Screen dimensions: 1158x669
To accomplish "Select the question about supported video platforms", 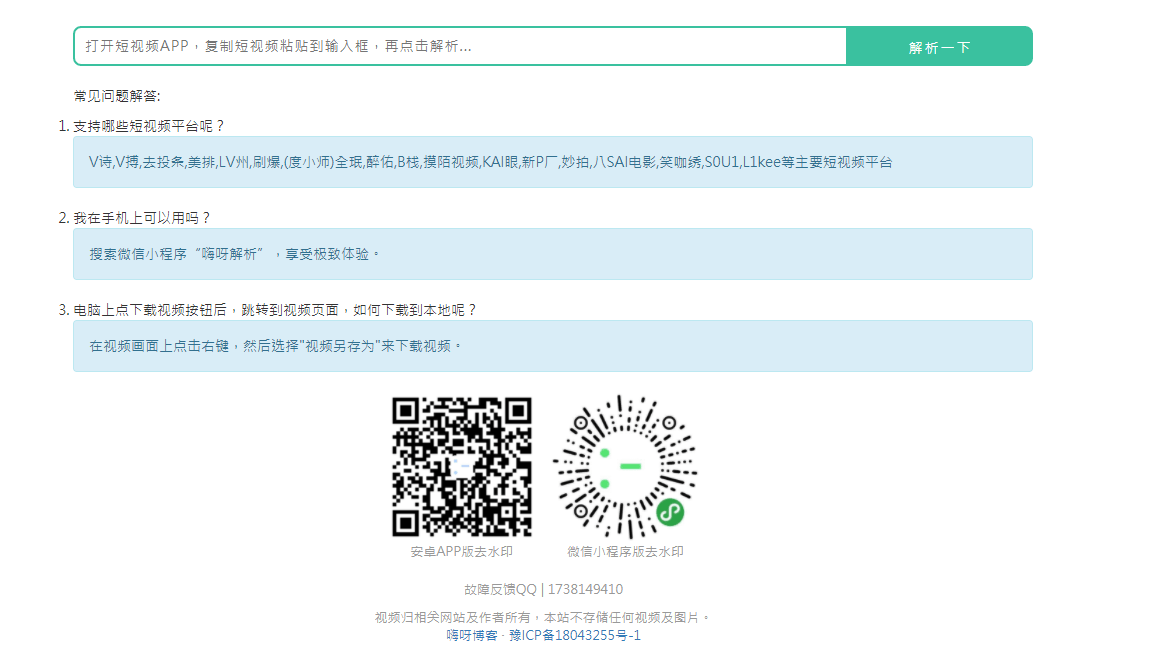I will pyautogui.click(x=149, y=126).
